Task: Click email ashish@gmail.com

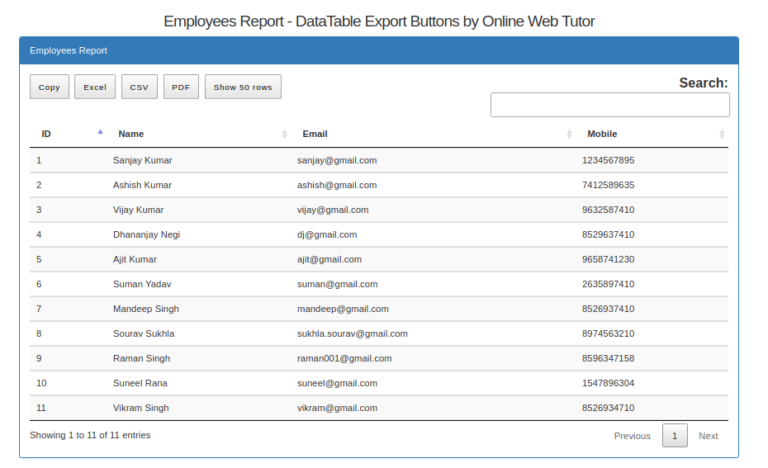Action: pyautogui.click(x=337, y=185)
